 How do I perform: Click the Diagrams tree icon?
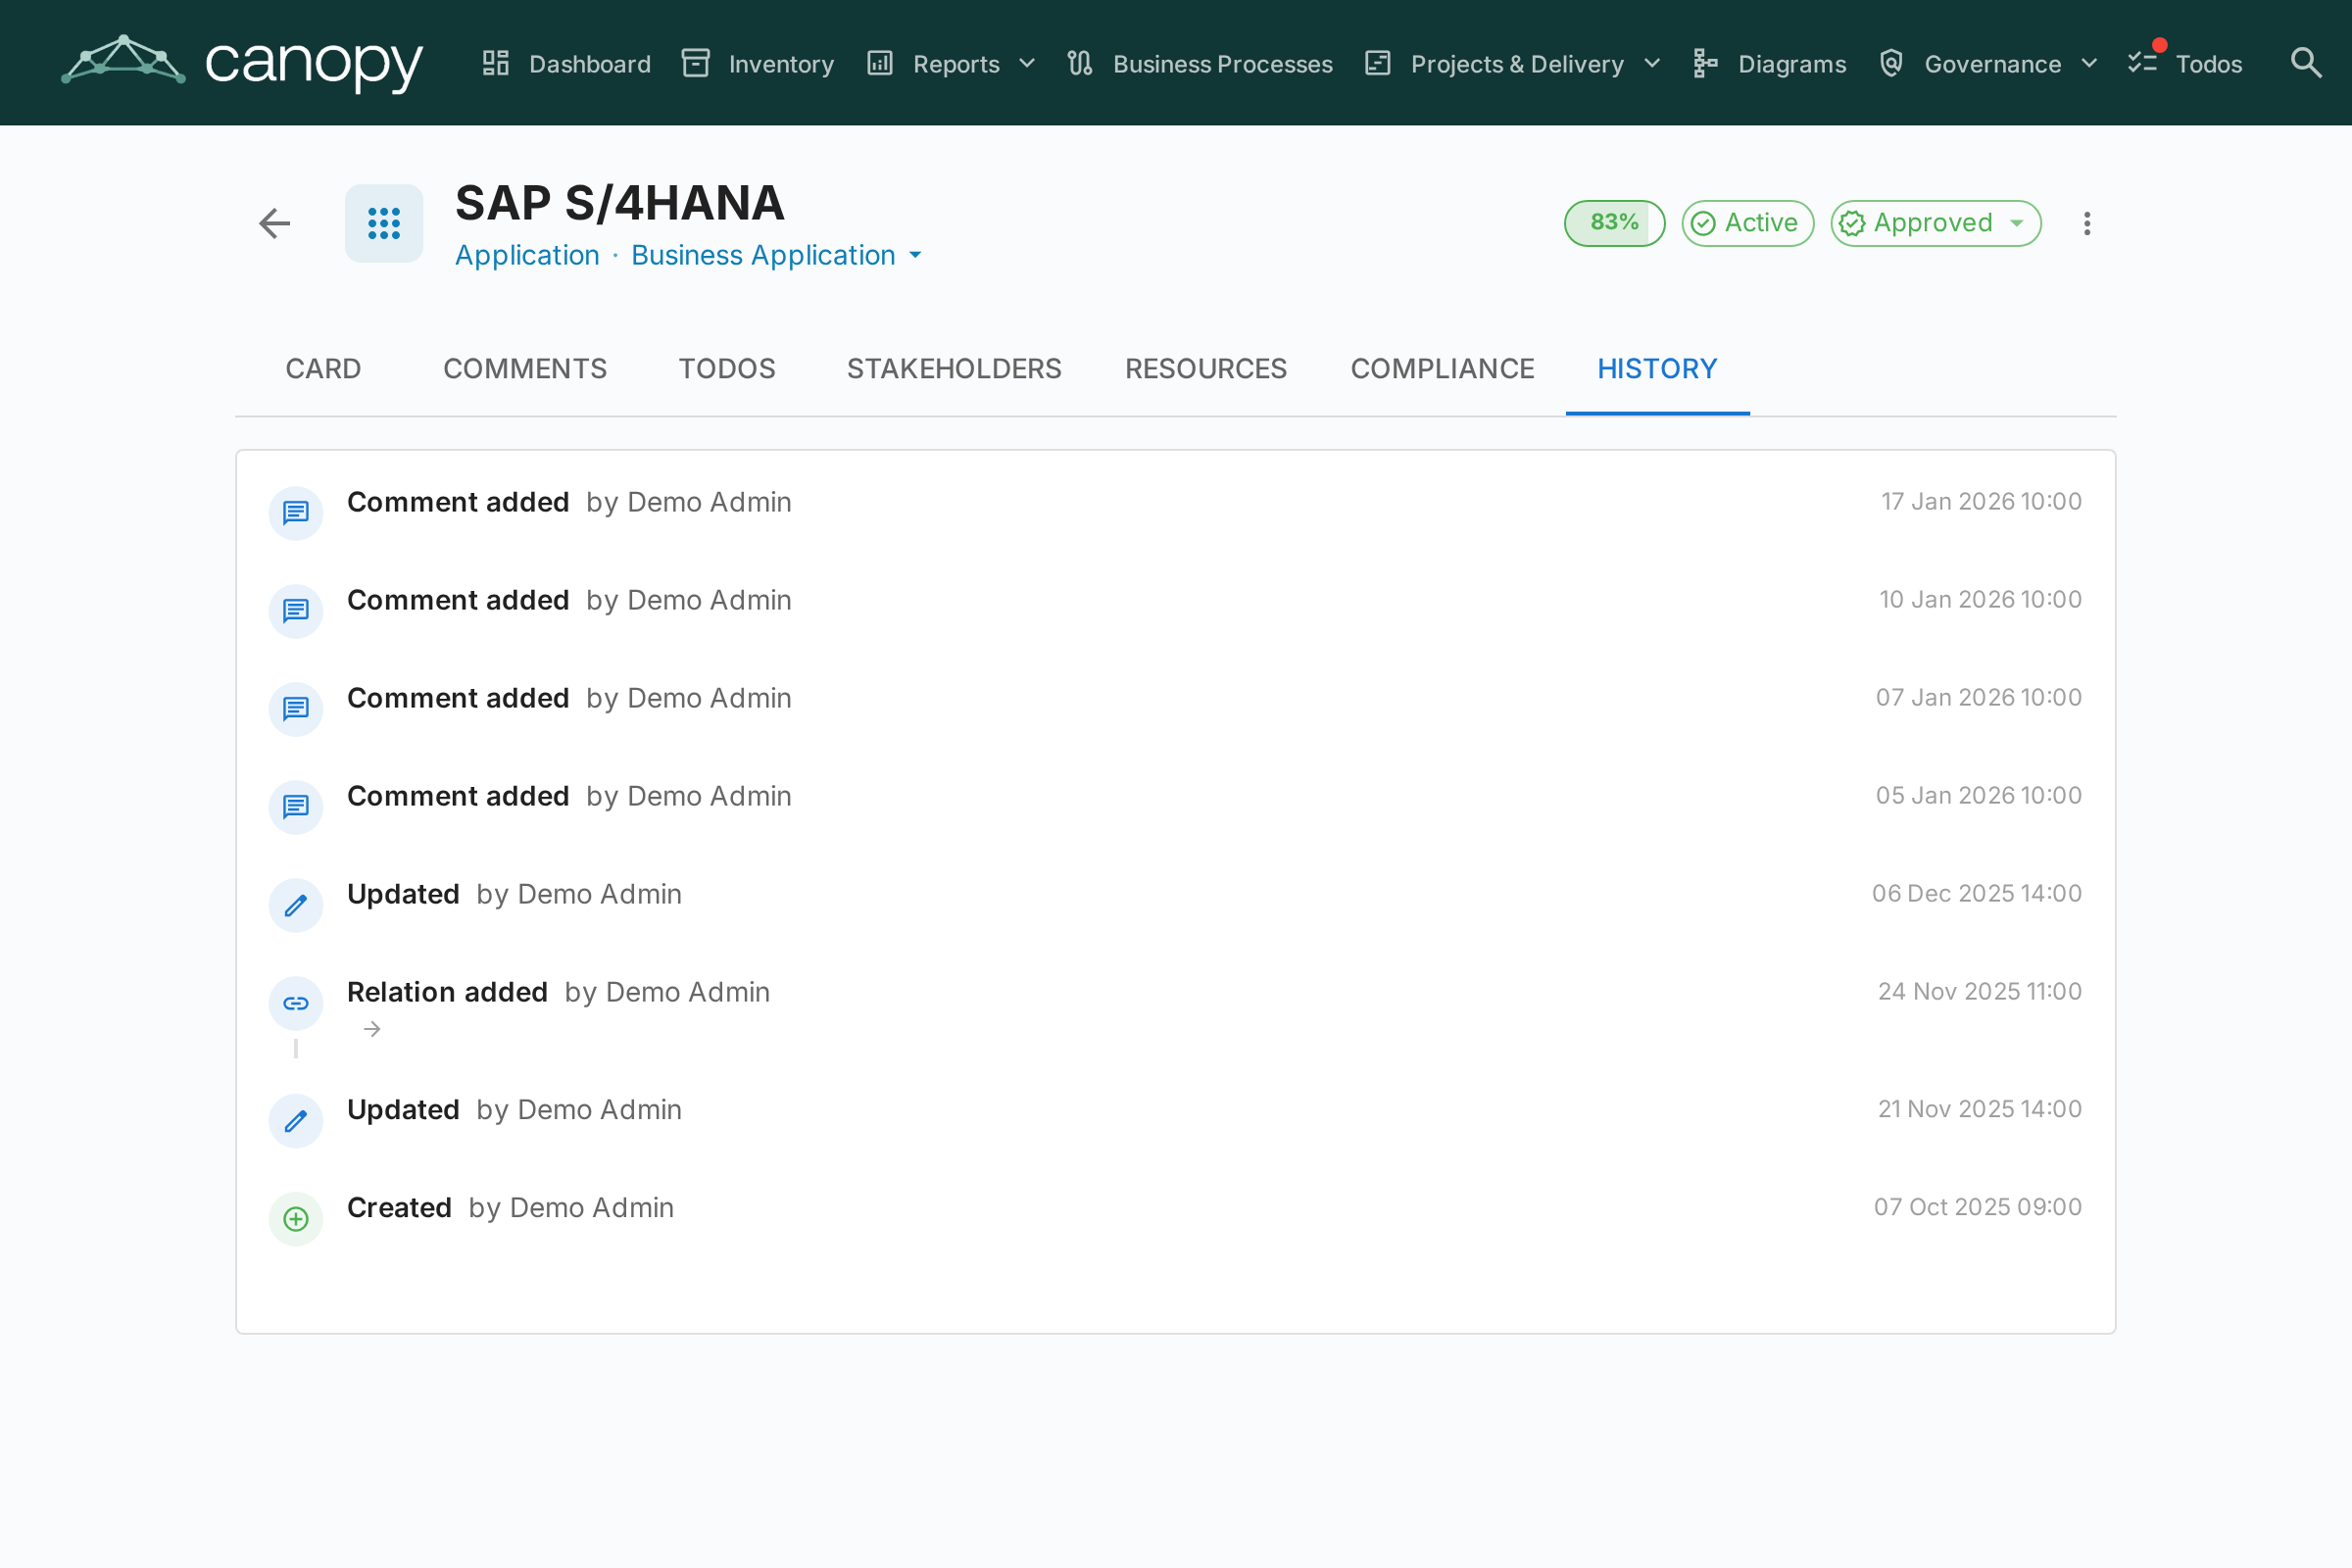pyautogui.click(x=1705, y=63)
